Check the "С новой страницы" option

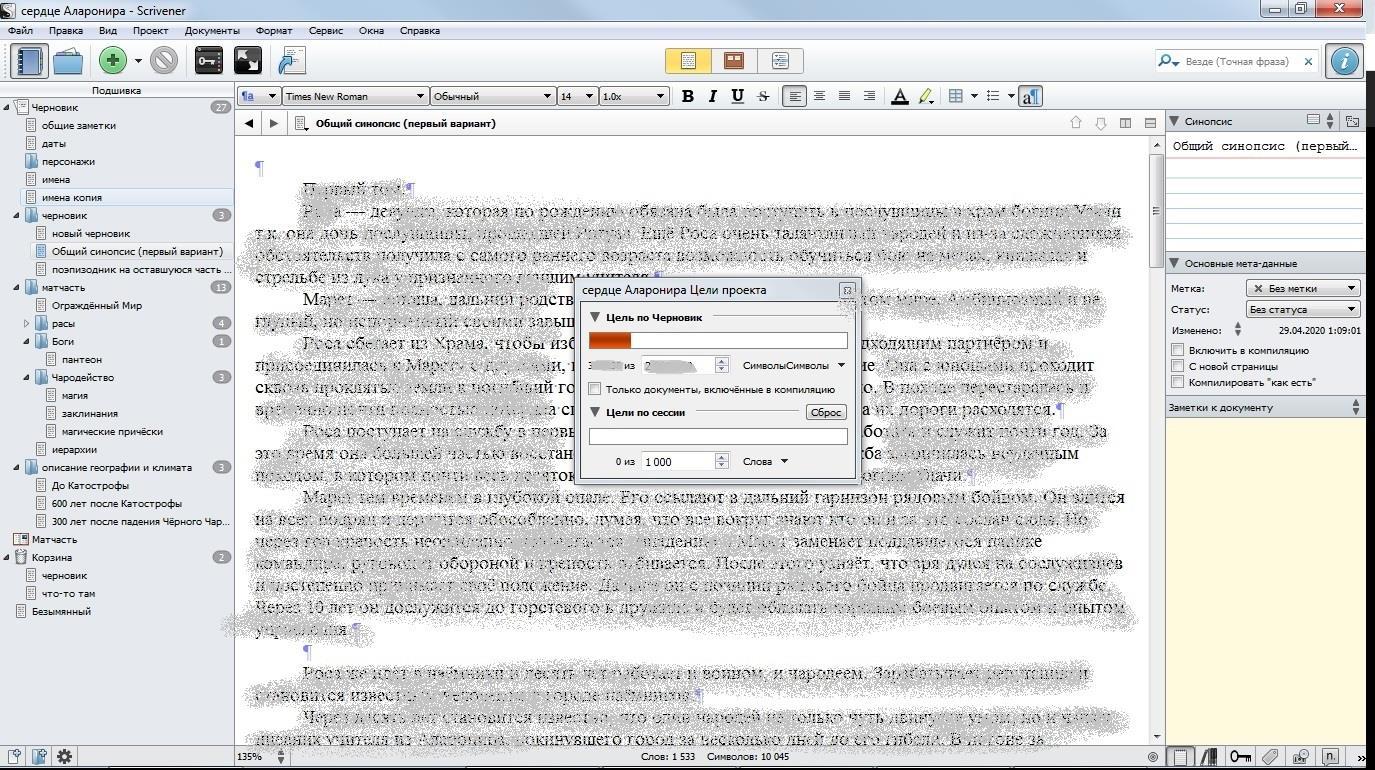coord(1178,366)
